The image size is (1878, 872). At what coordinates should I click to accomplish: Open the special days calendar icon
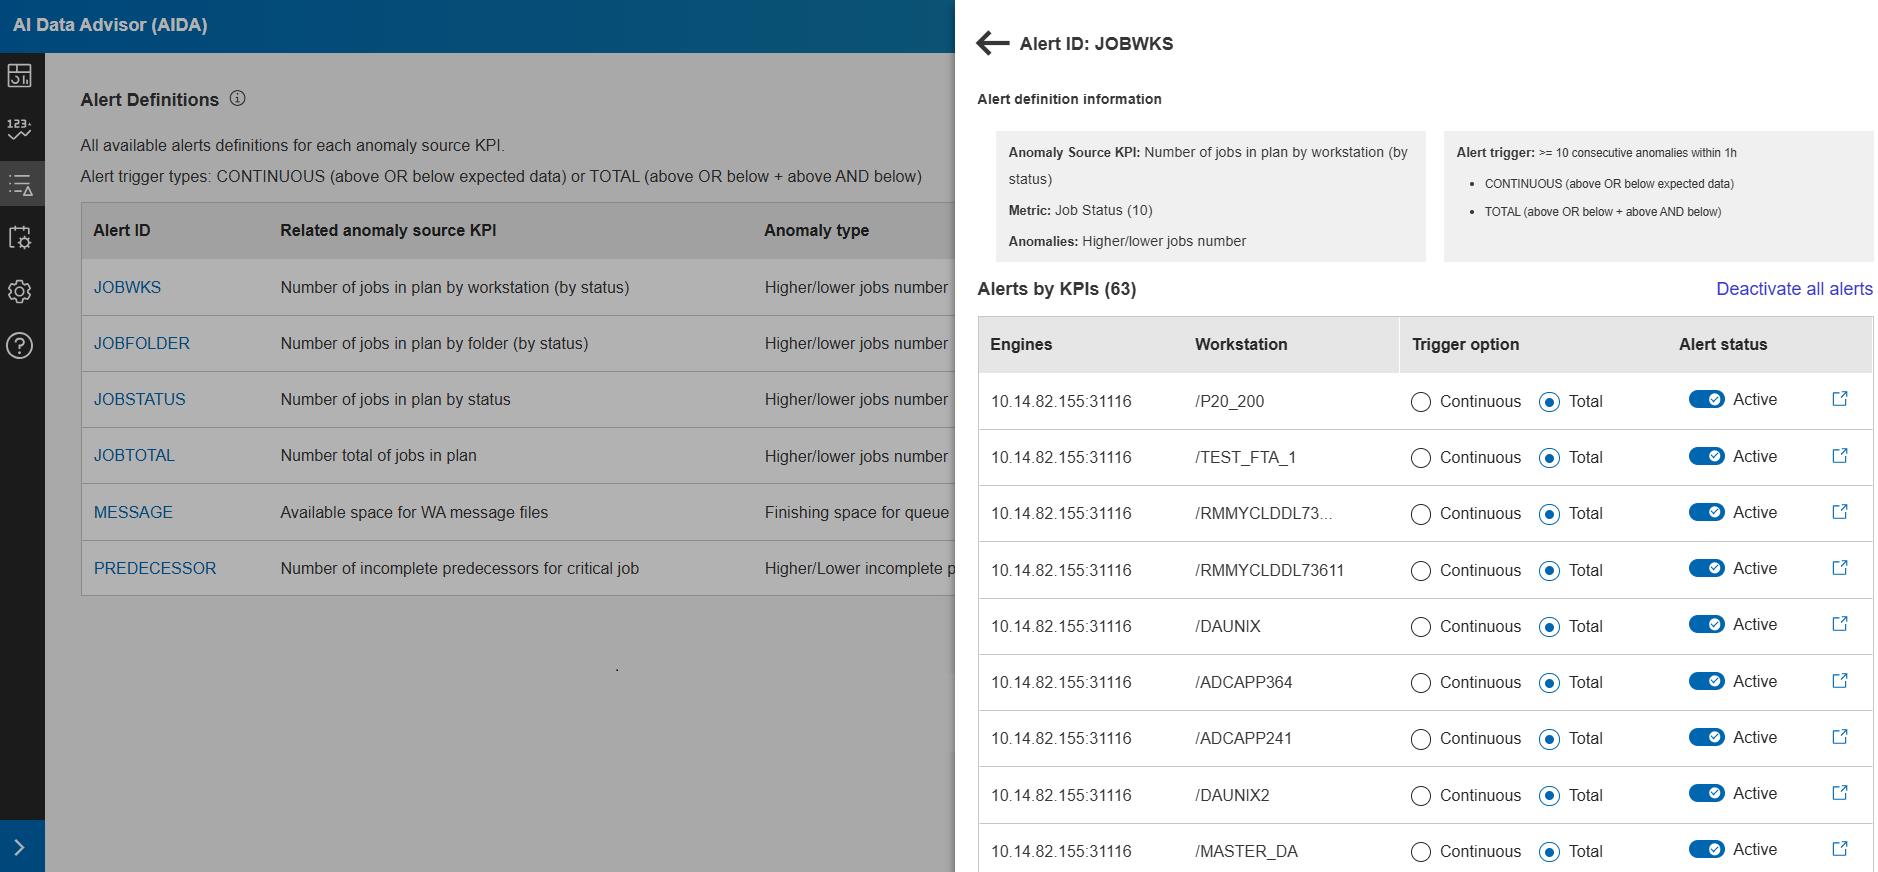(20, 238)
